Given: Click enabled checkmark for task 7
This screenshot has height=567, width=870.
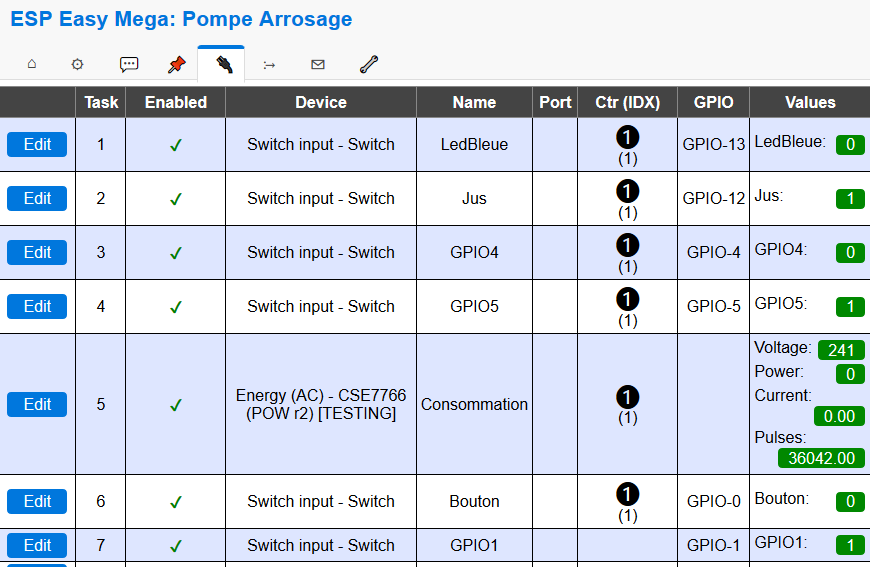Looking at the screenshot, I should point(175,546).
